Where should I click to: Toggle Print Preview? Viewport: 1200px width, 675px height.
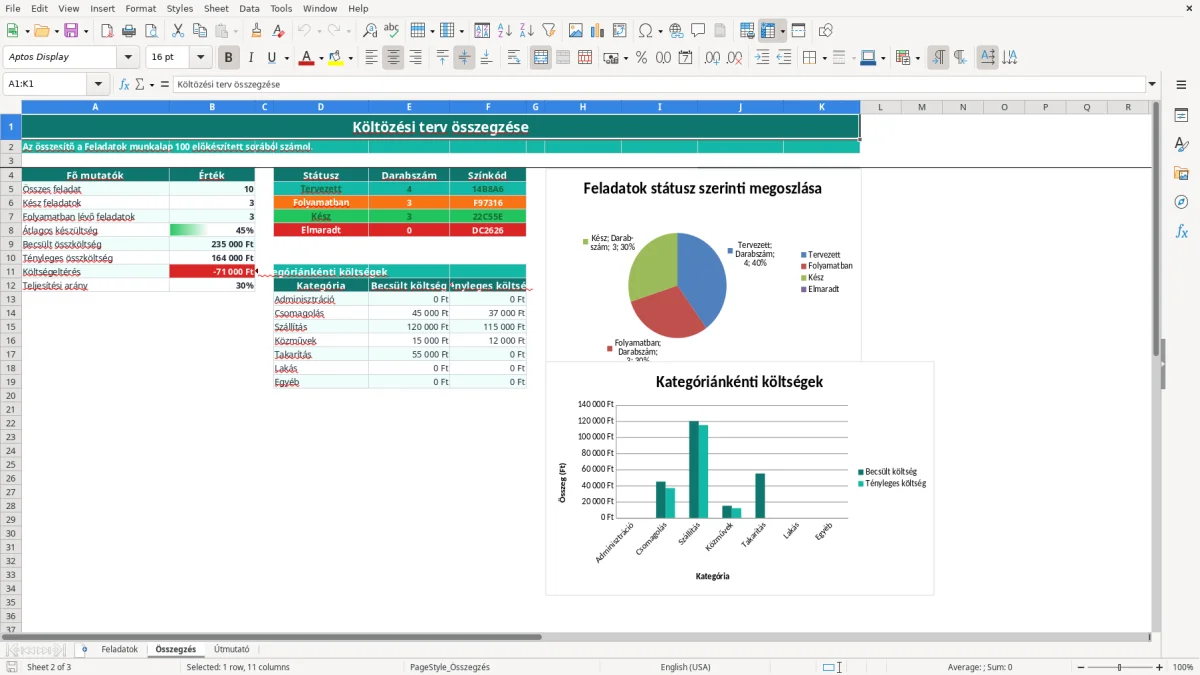(x=151, y=31)
